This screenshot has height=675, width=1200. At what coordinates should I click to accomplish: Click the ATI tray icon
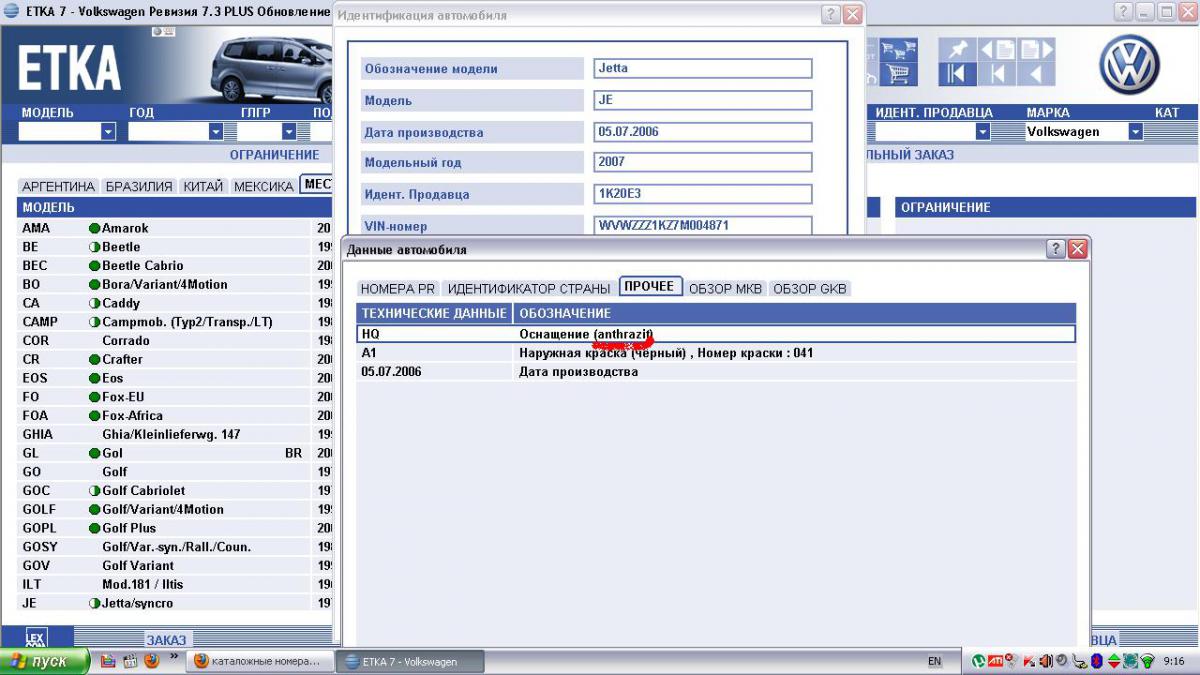[x=996, y=661]
